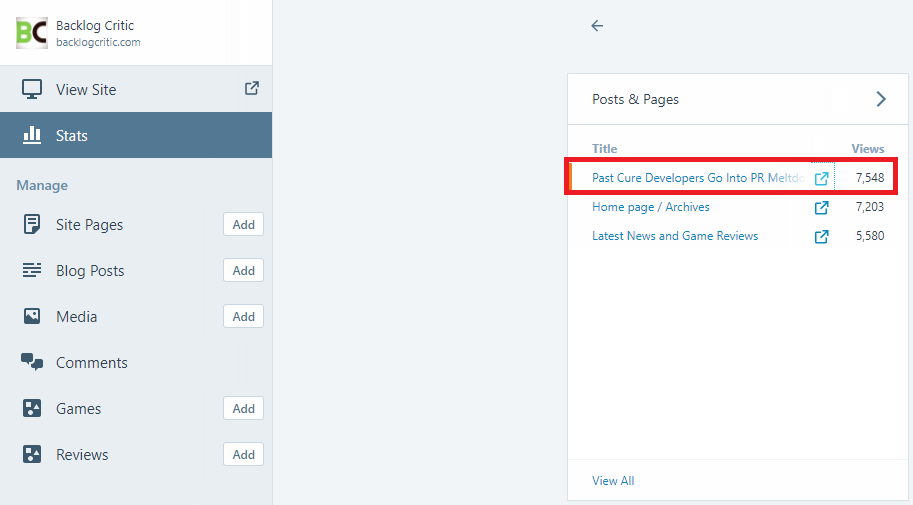913x505 pixels.
Task: Expand Posts & Pages with chevron arrow
Action: tap(881, 99)
